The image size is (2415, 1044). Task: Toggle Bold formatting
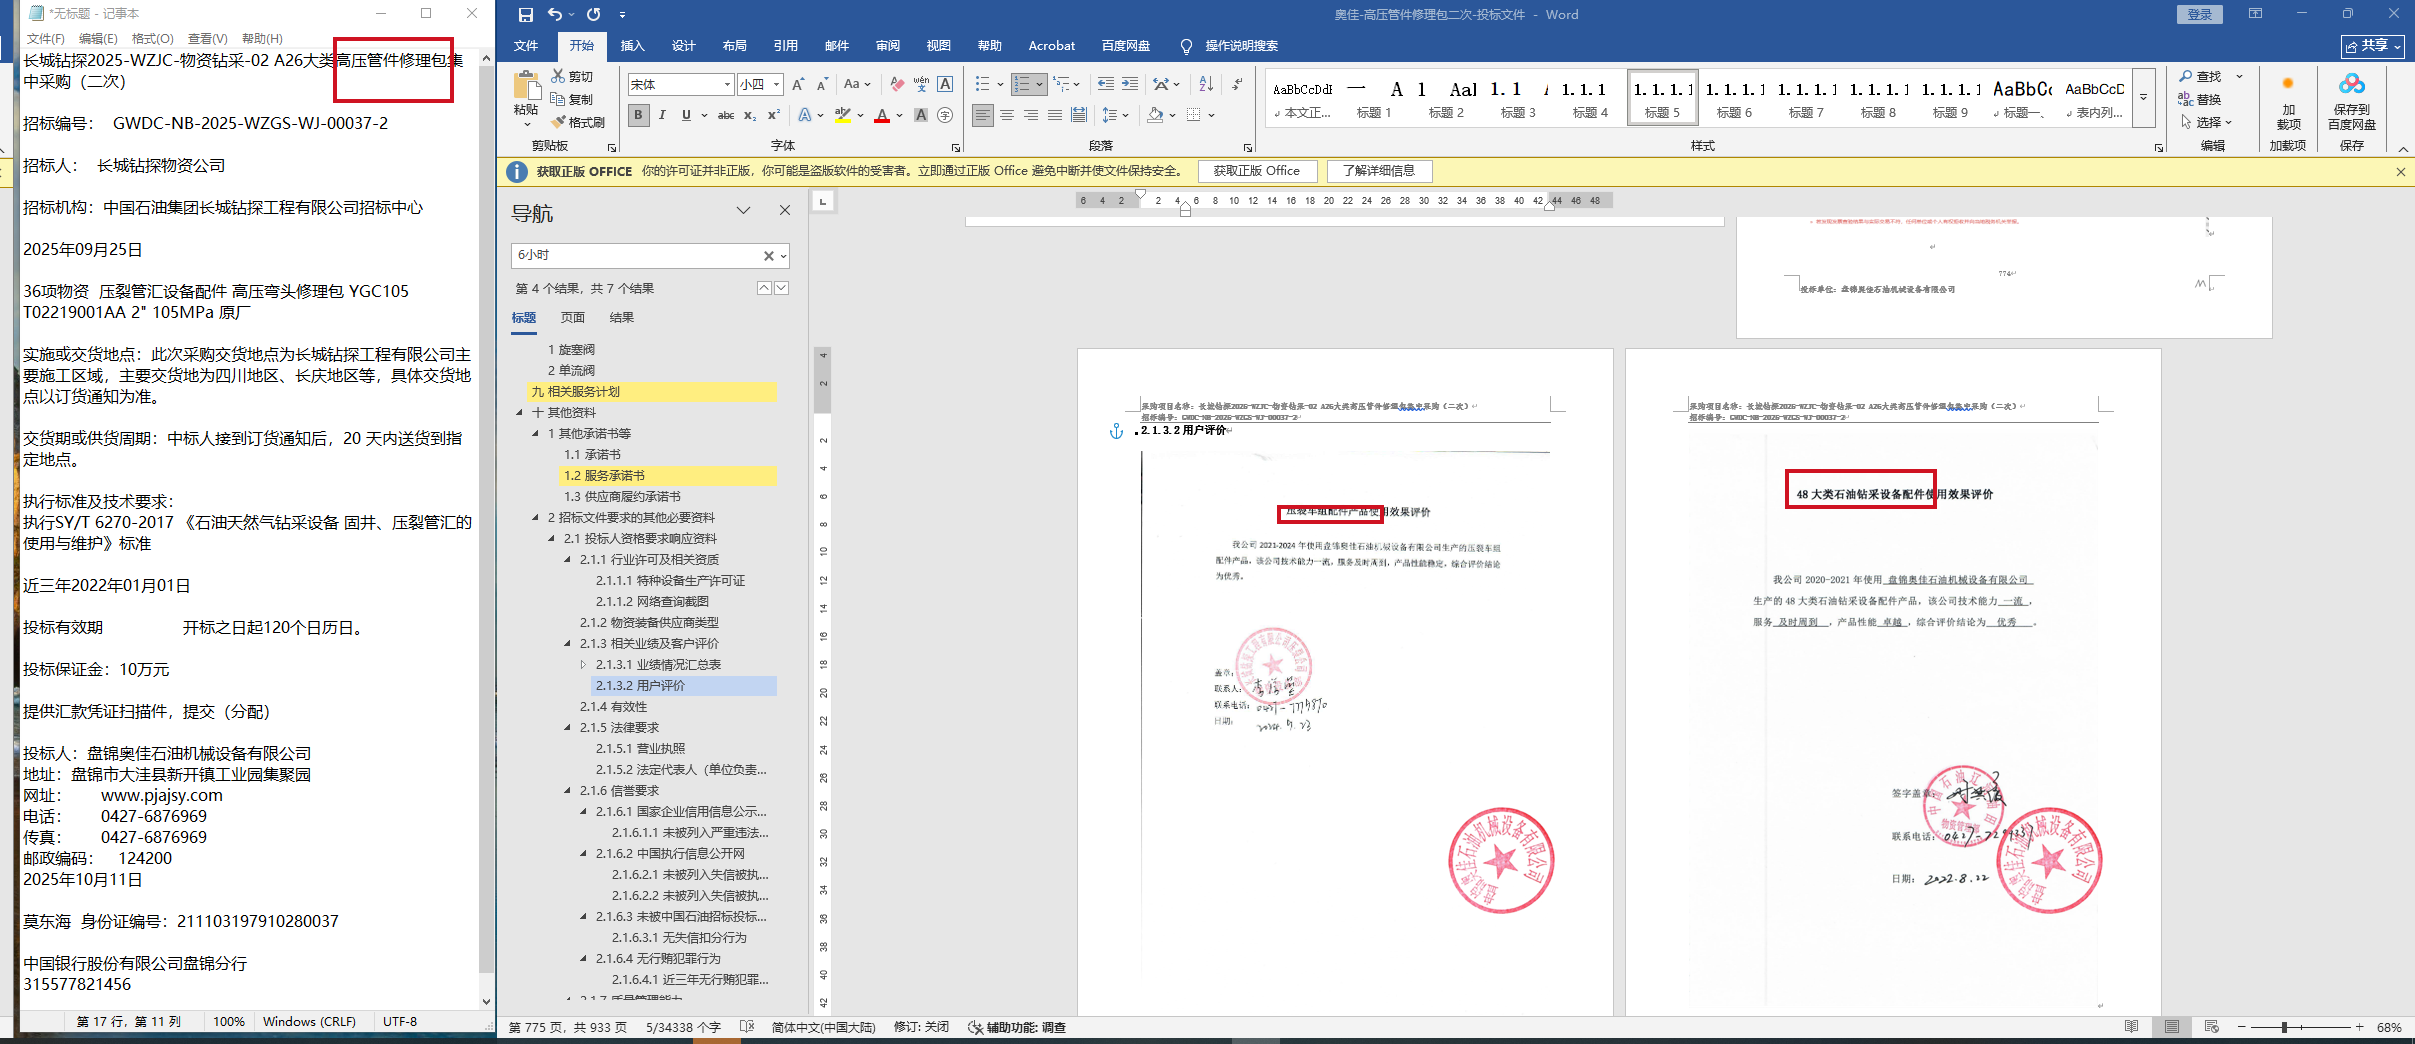(638, 116)
